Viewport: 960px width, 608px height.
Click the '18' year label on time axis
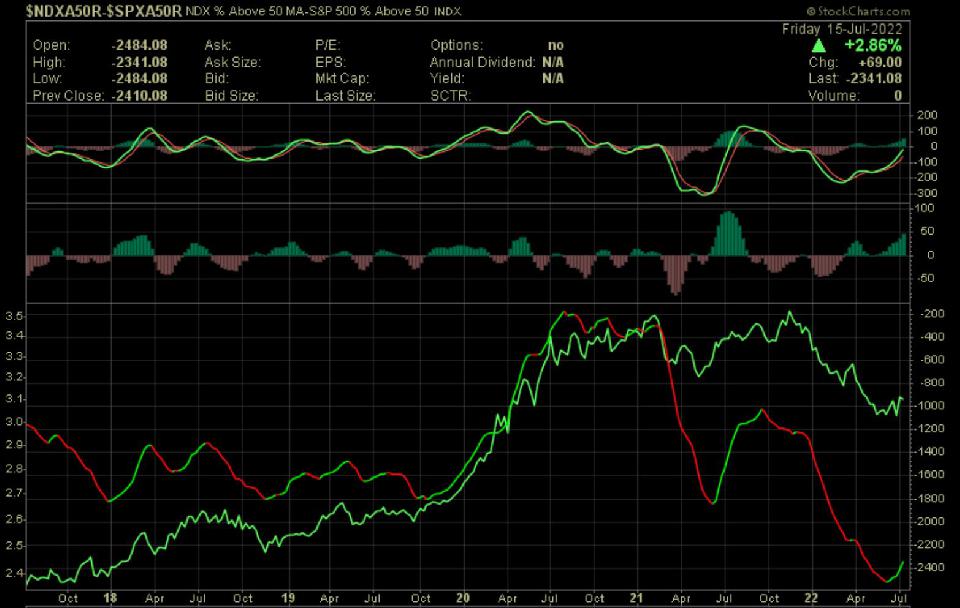pos(110,598)
